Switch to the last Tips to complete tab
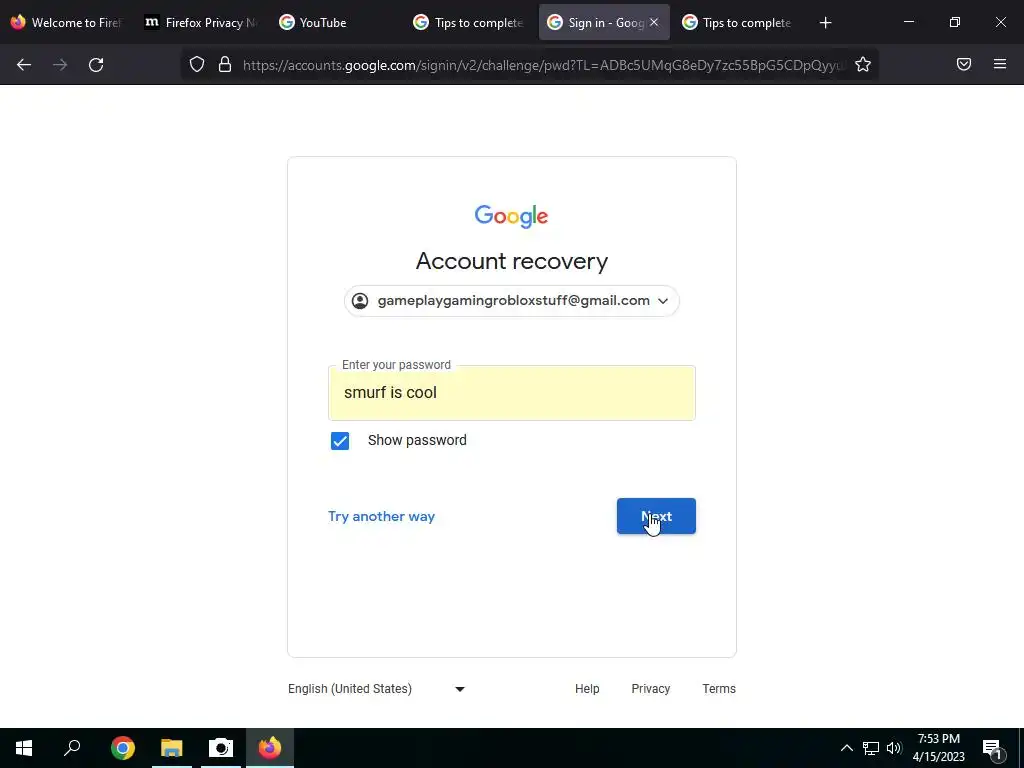 point(739,22)
